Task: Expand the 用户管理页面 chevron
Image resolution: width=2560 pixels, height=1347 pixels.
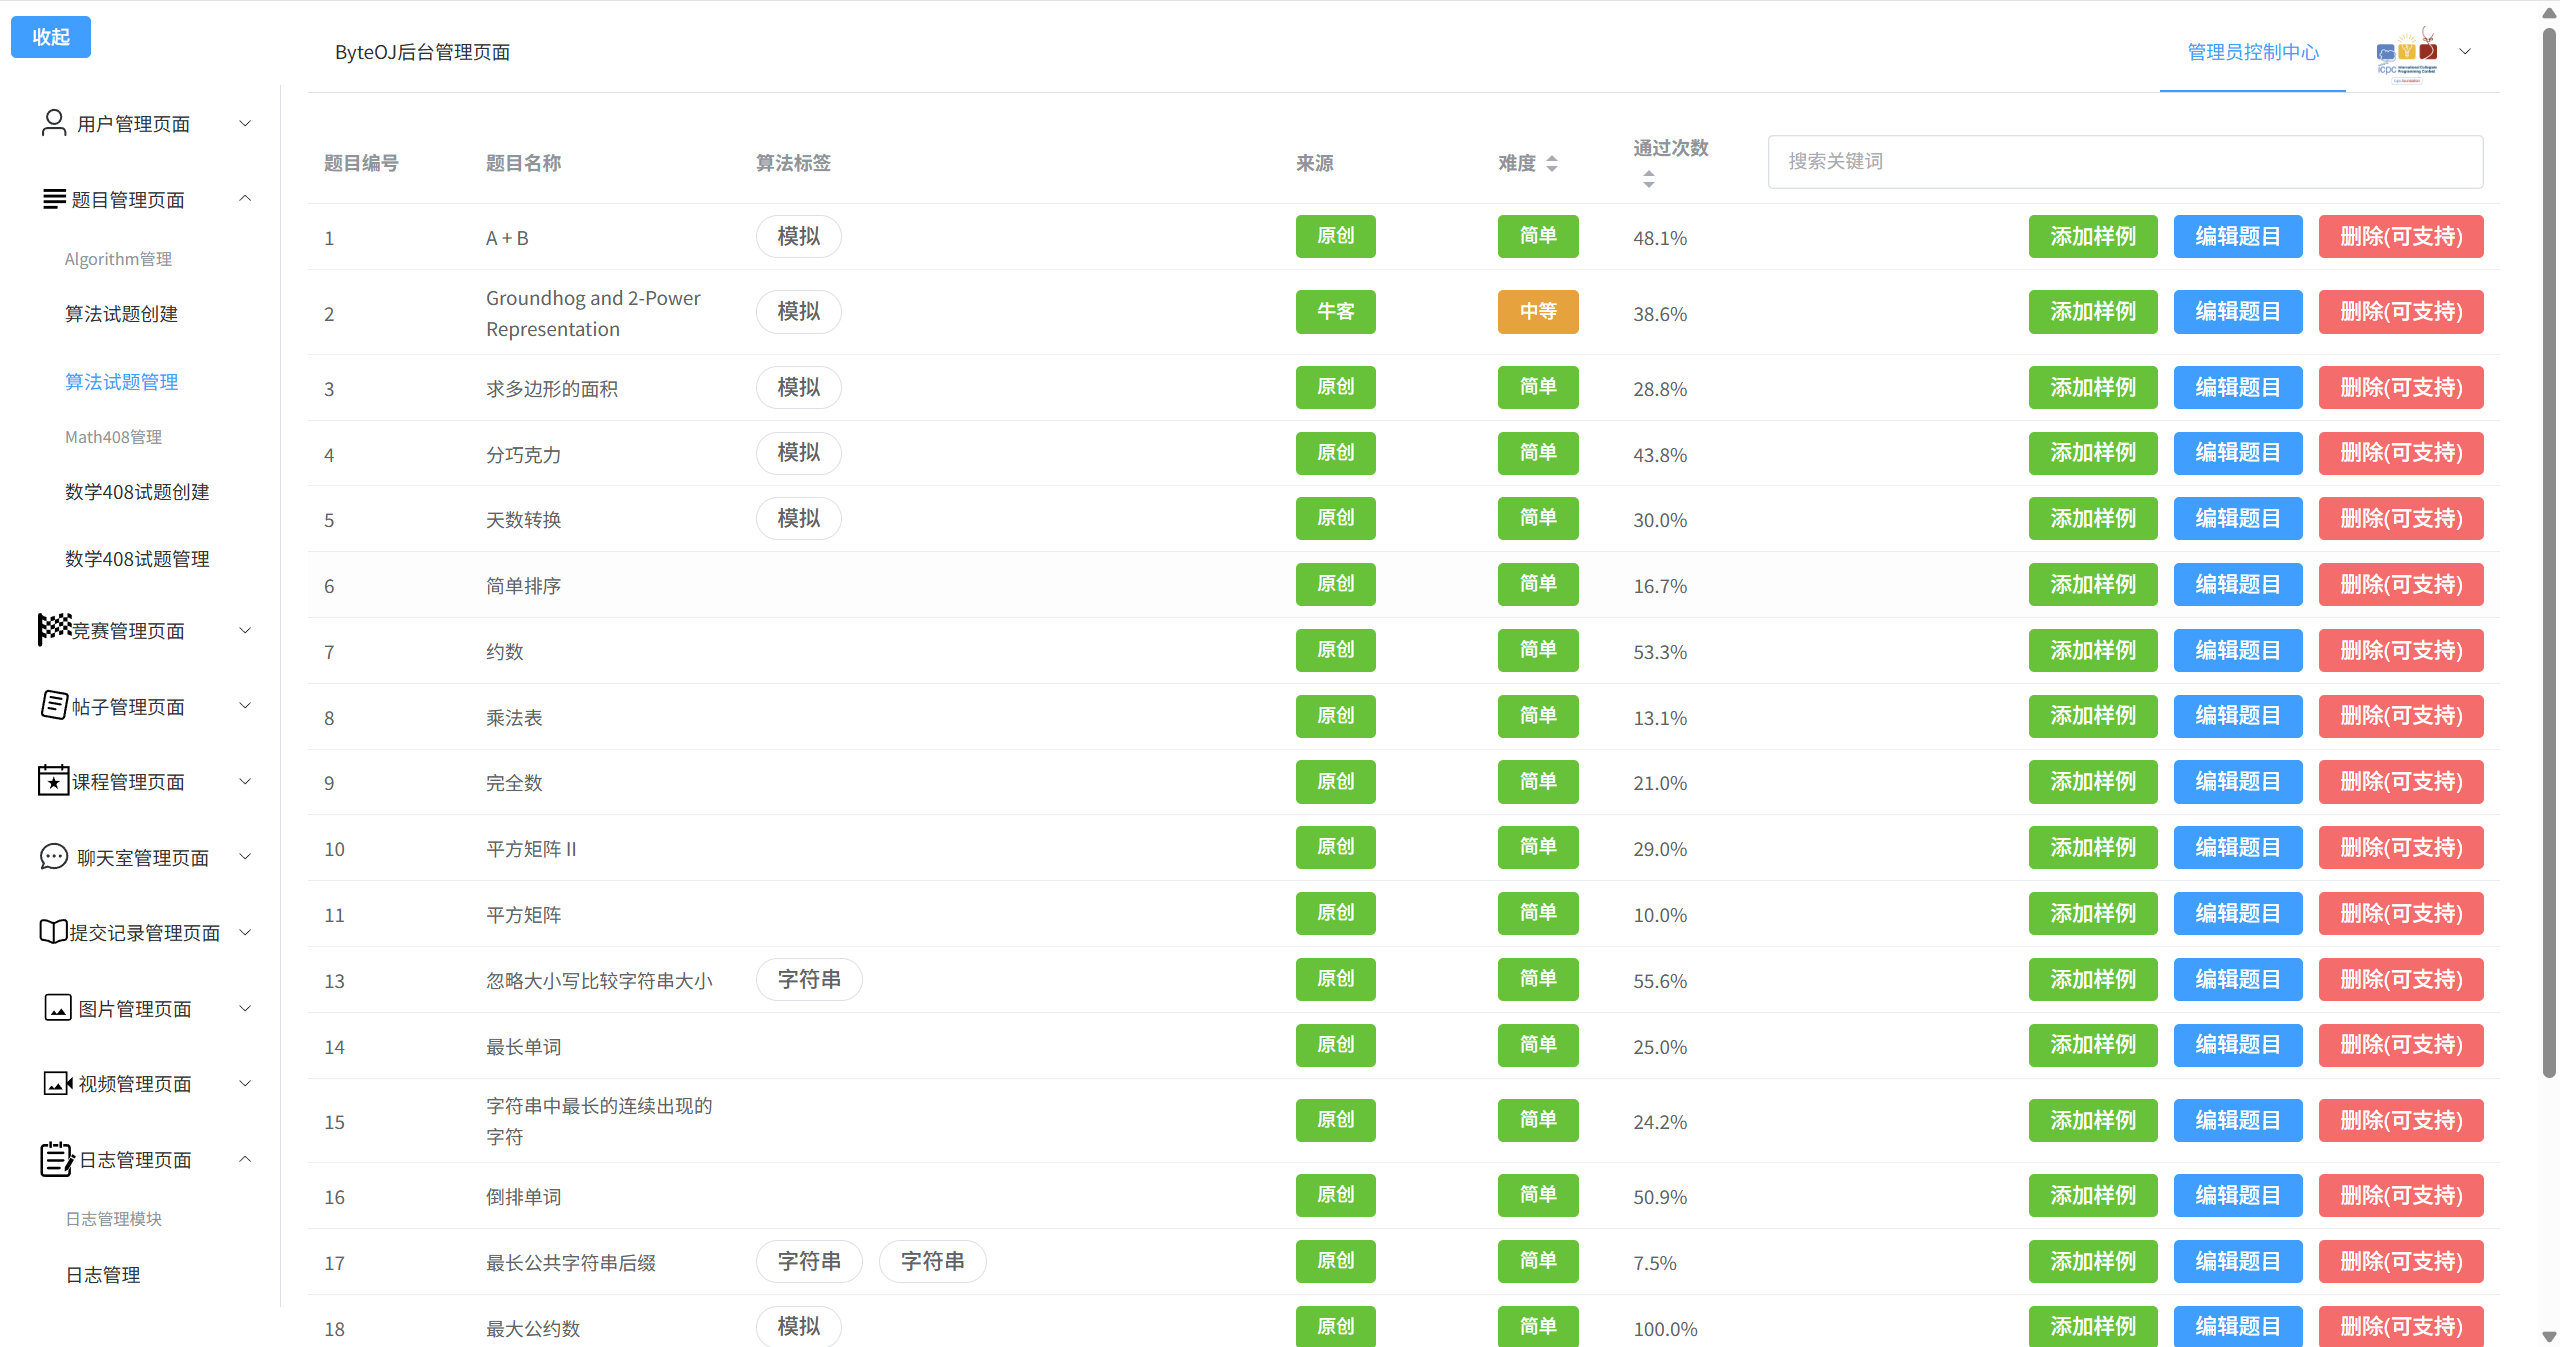Action: pos(245,123)
